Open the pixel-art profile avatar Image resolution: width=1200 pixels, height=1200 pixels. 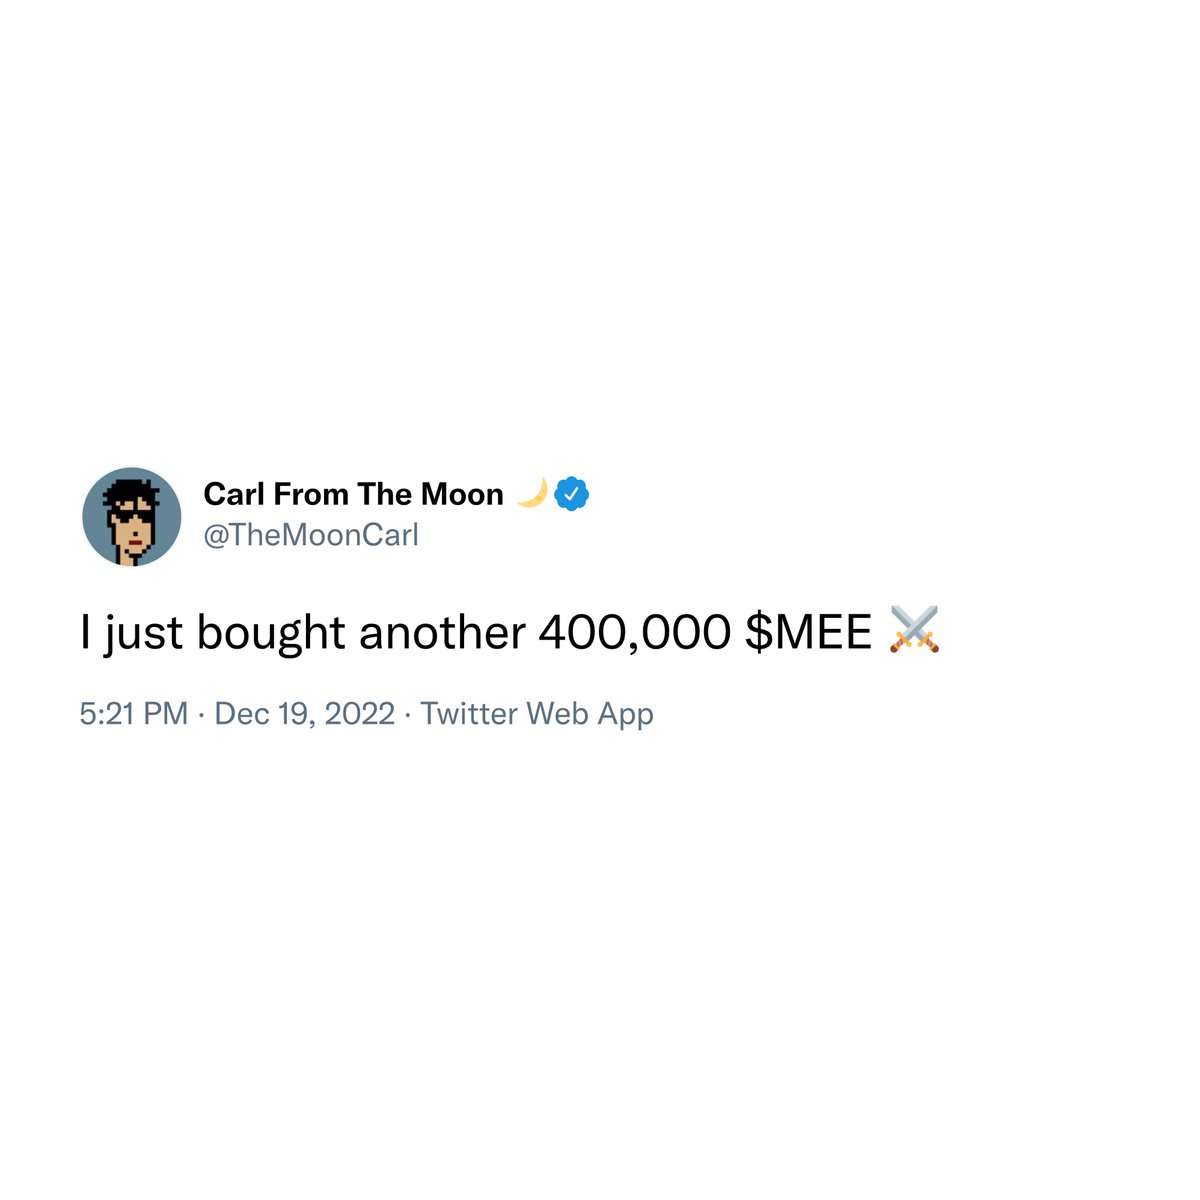click(x=132, y=516)
